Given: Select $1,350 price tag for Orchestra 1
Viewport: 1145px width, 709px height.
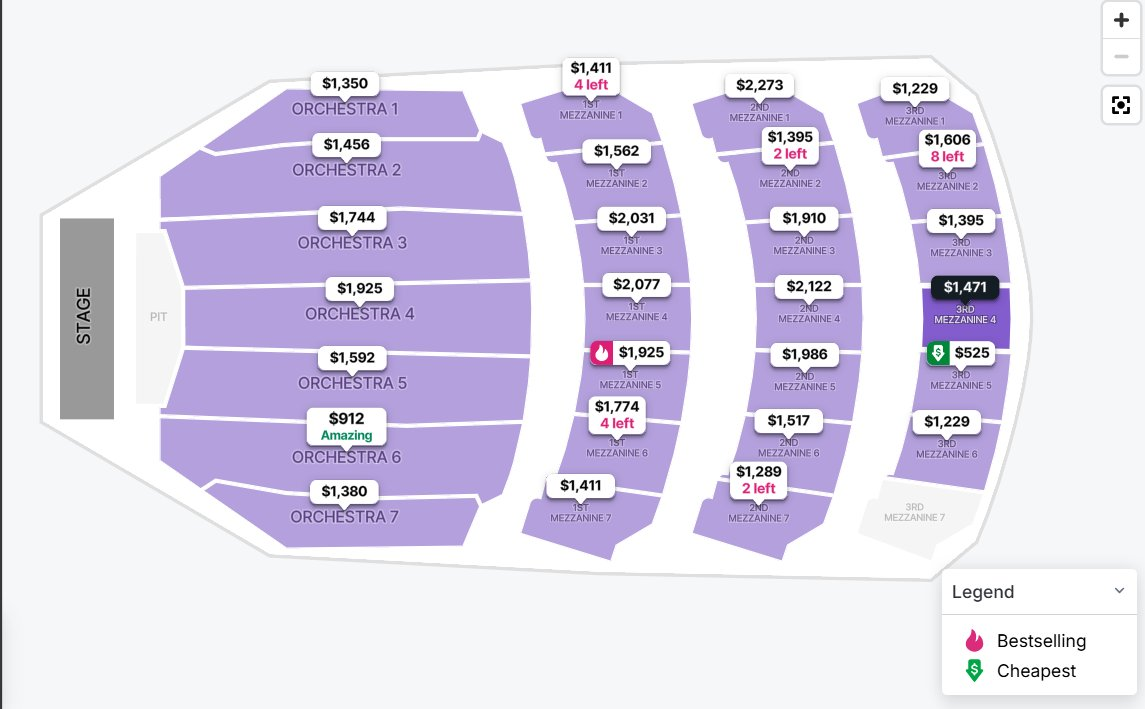Looking at the screenshot, I should (x=345, y=83).
